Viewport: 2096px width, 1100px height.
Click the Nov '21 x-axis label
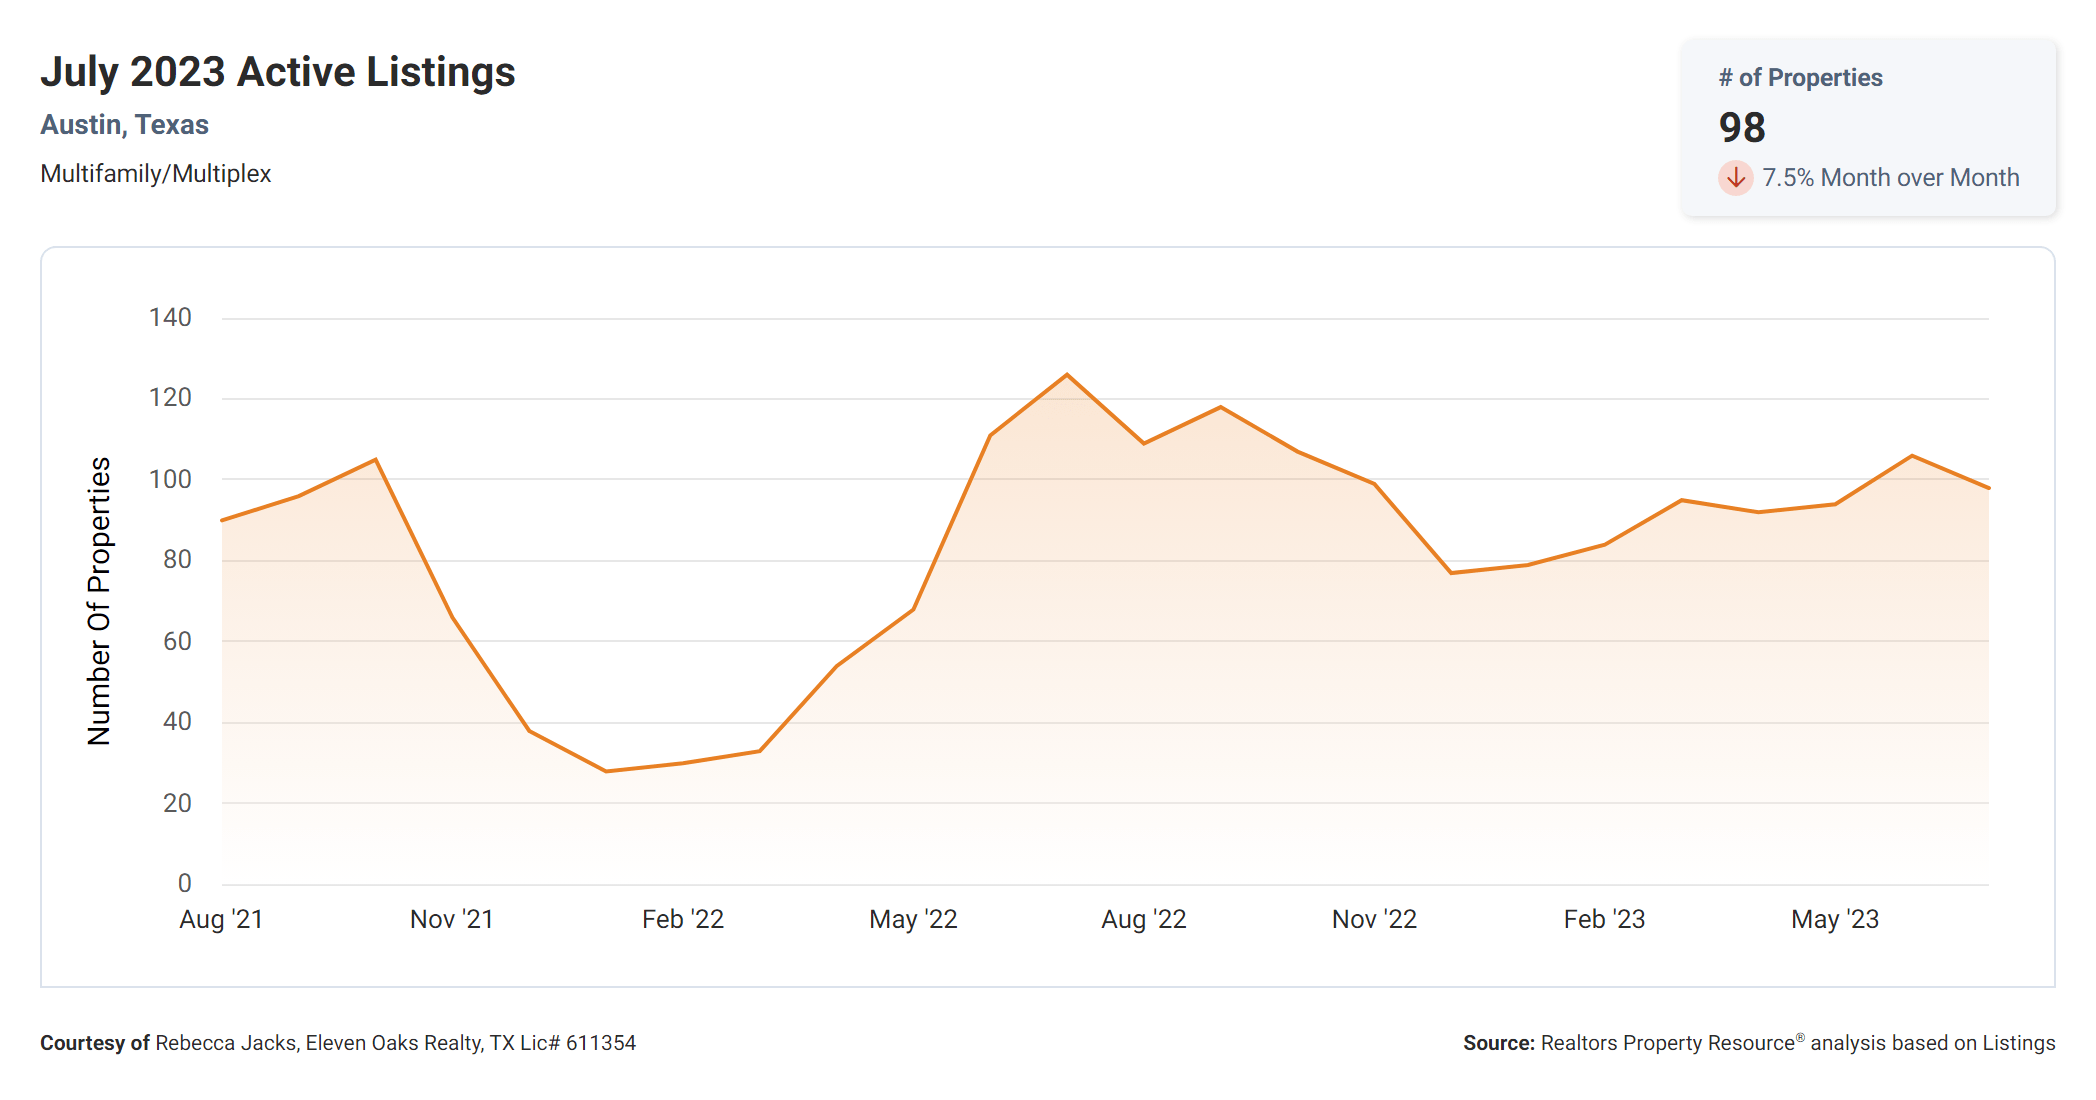452,919
